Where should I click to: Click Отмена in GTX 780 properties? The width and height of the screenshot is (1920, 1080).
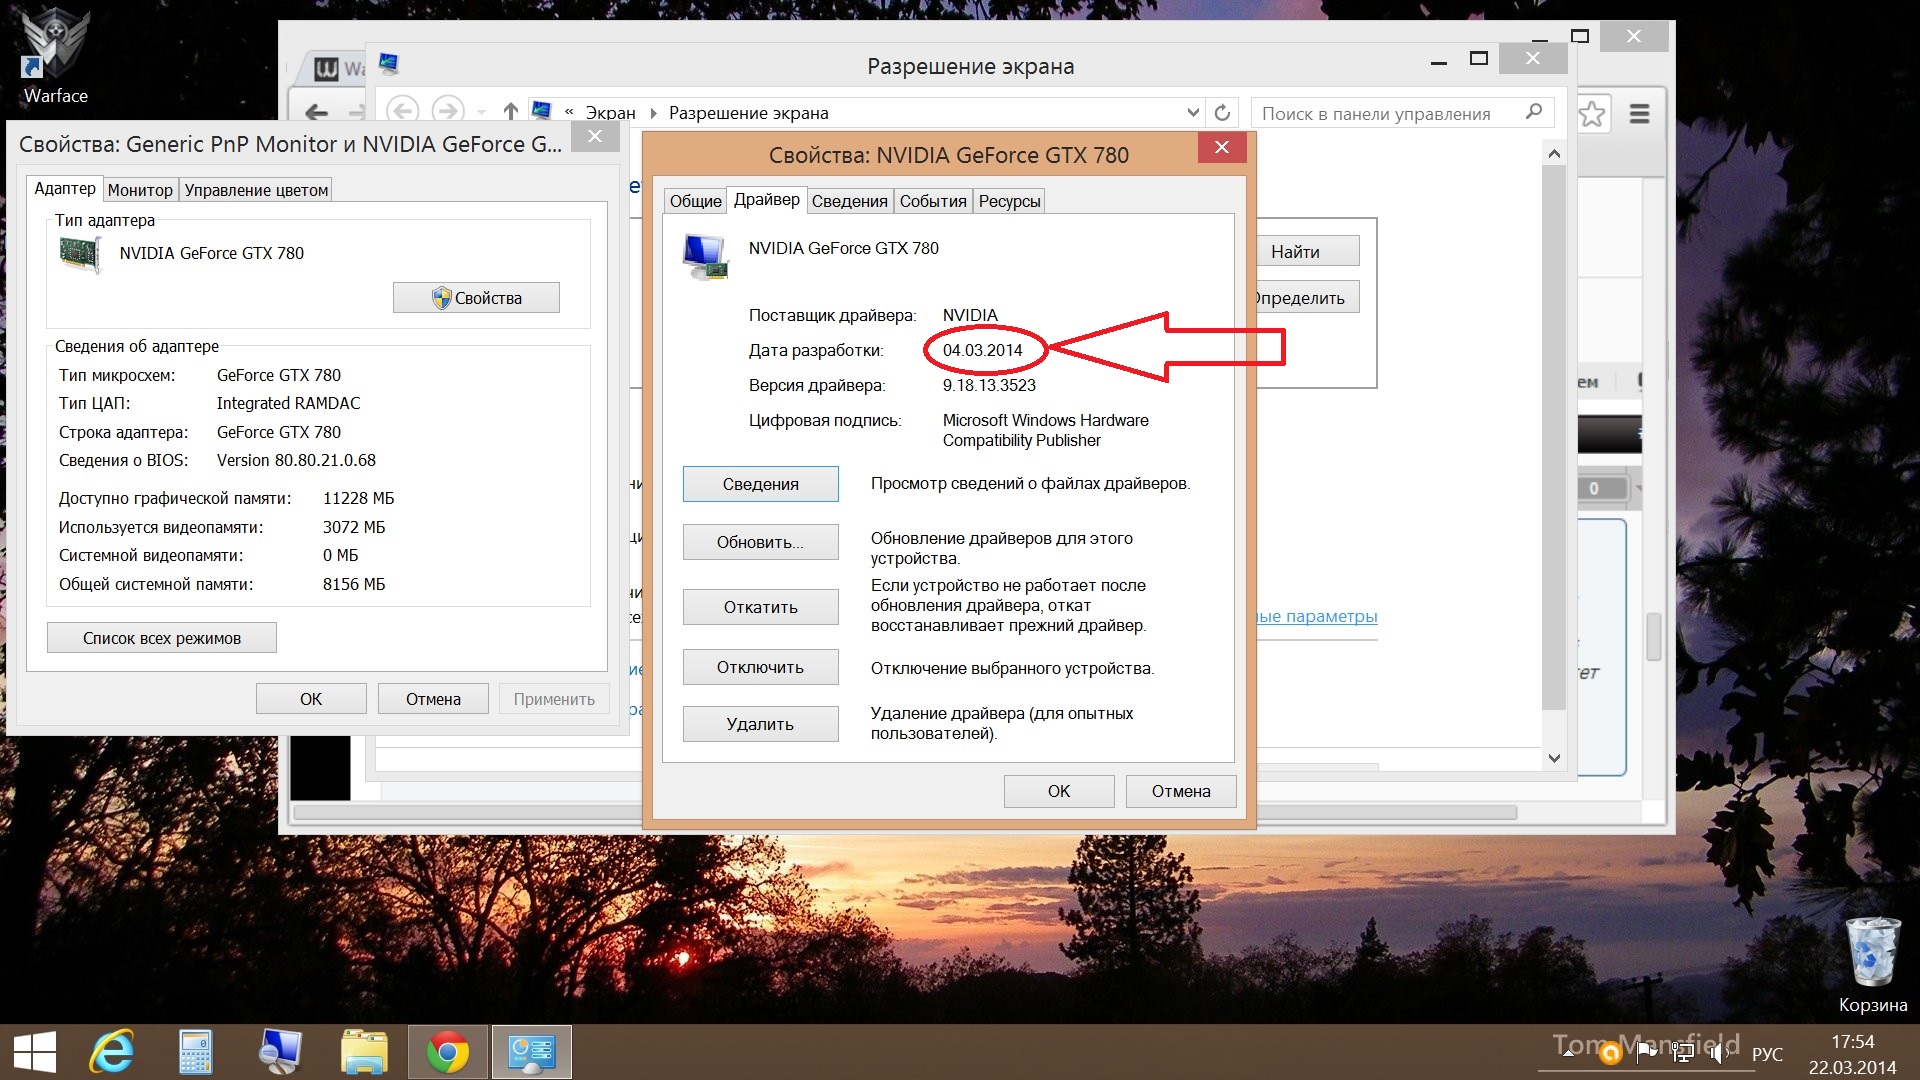click(x=1181, y=791)
